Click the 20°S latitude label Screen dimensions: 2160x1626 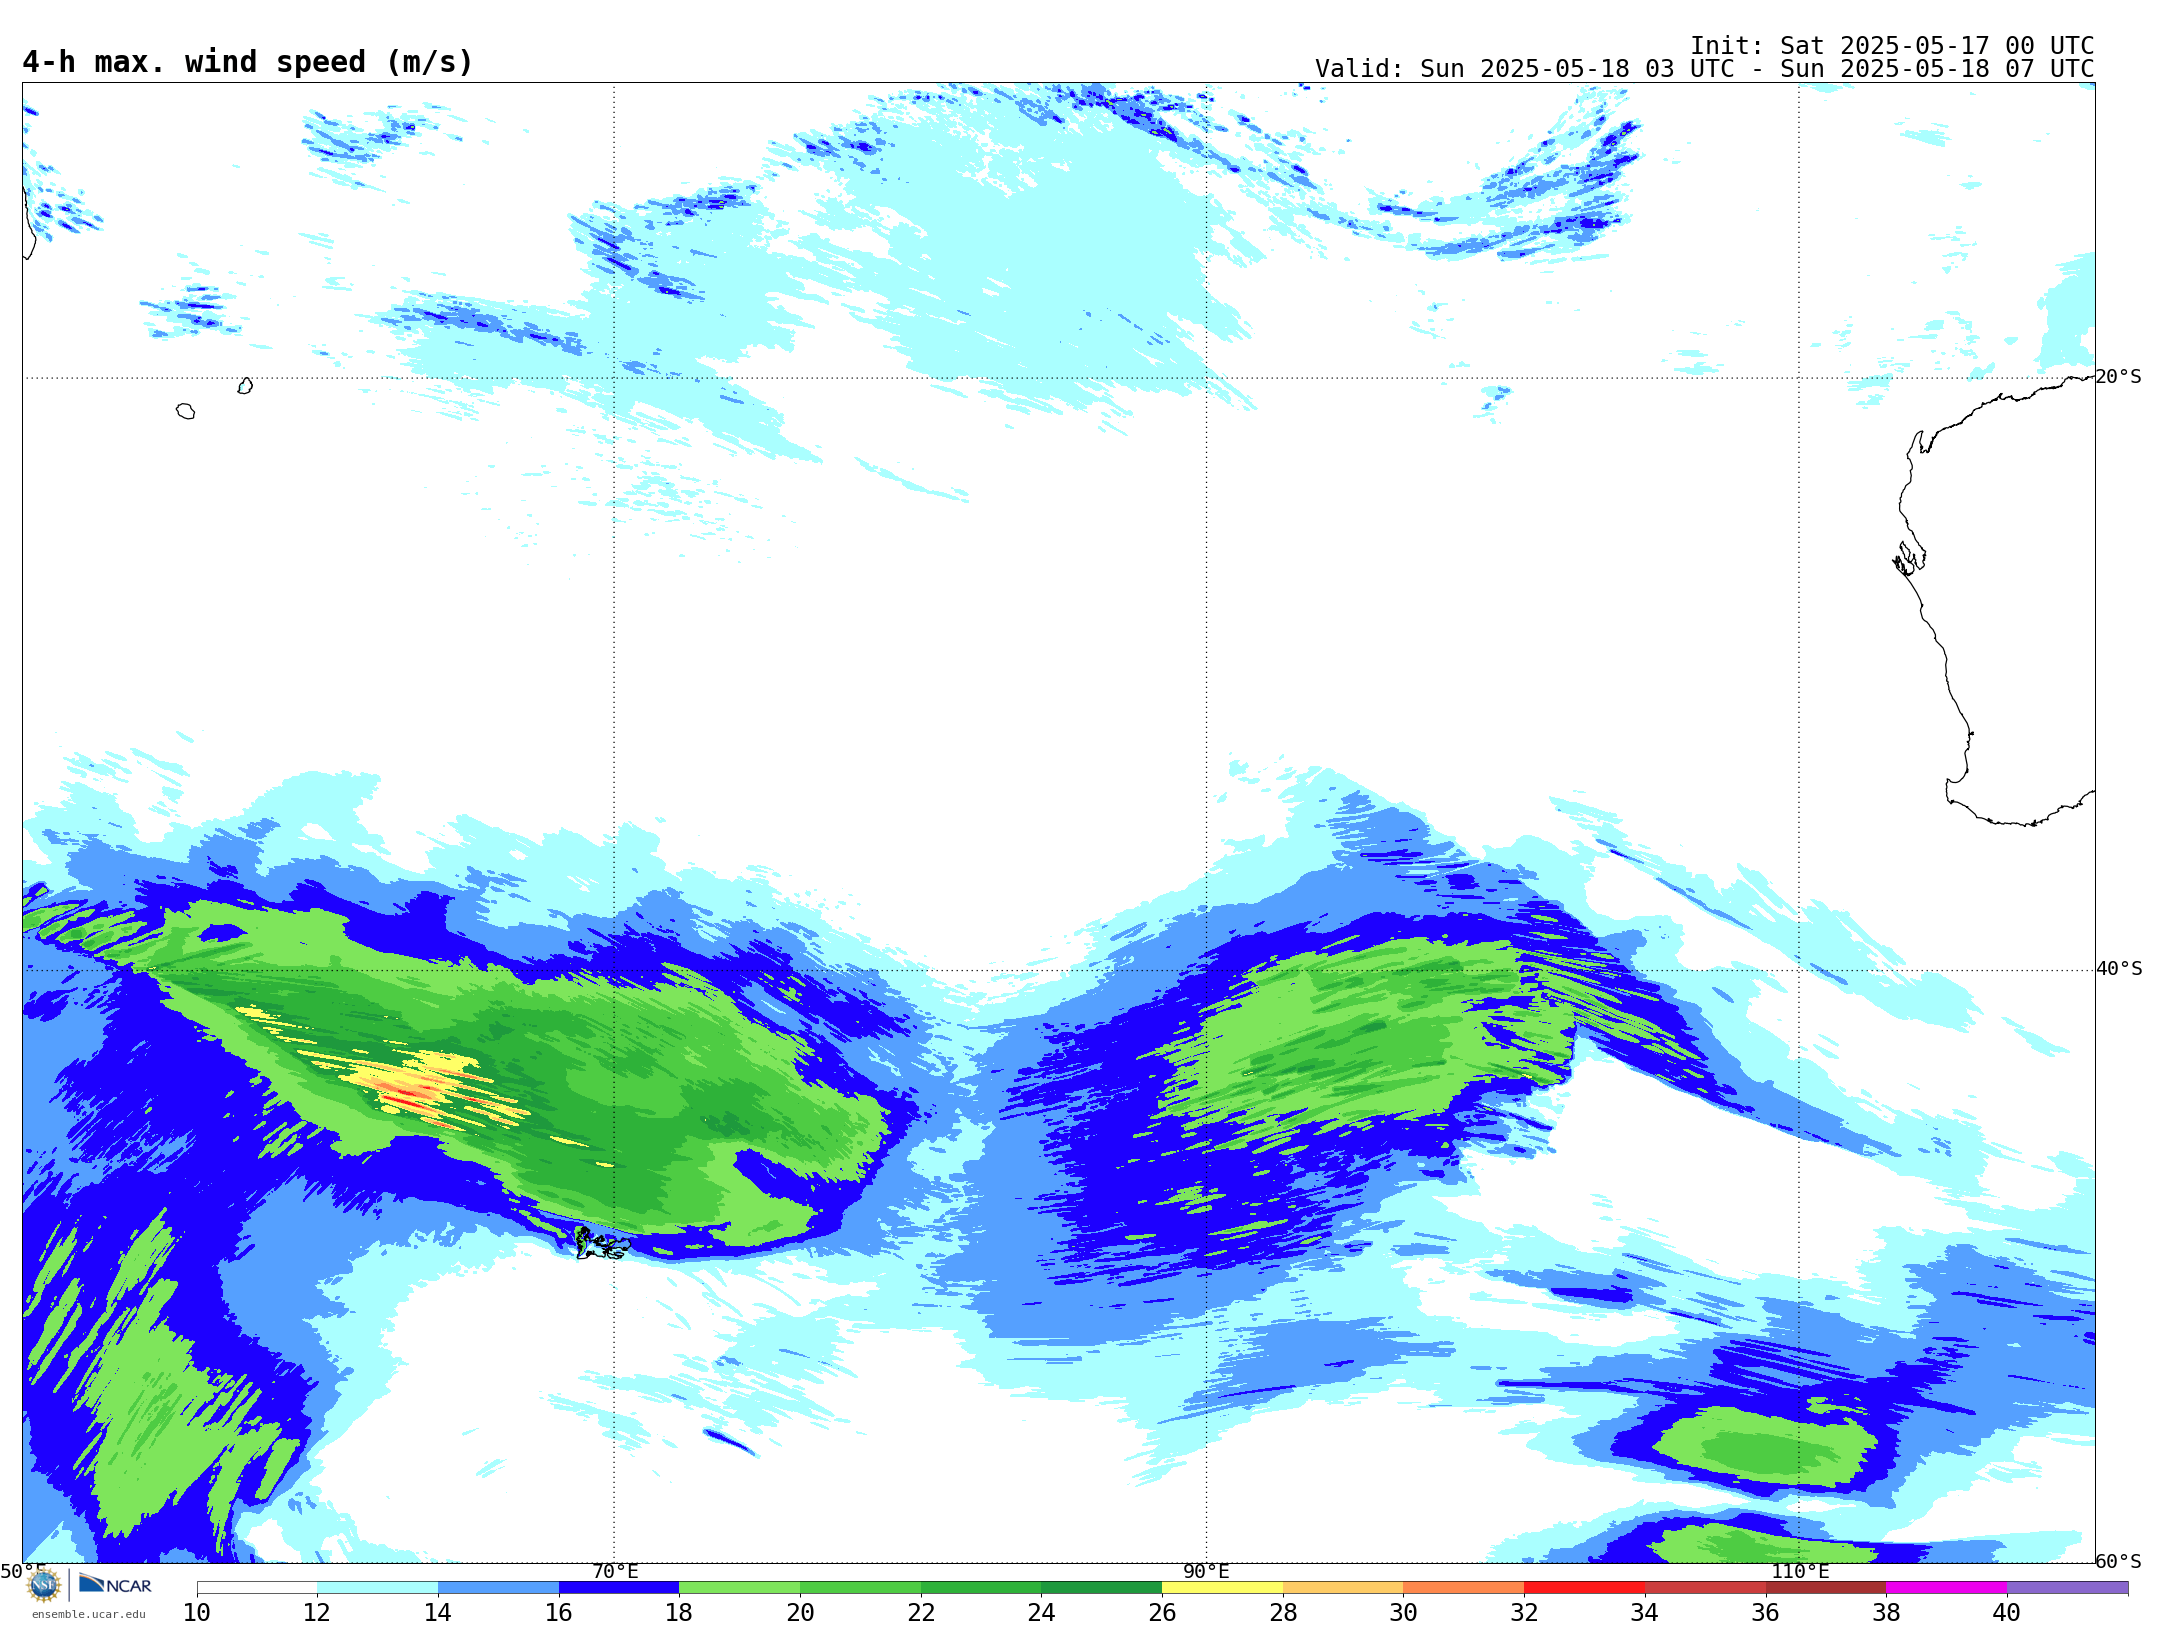click(2118, 377)
